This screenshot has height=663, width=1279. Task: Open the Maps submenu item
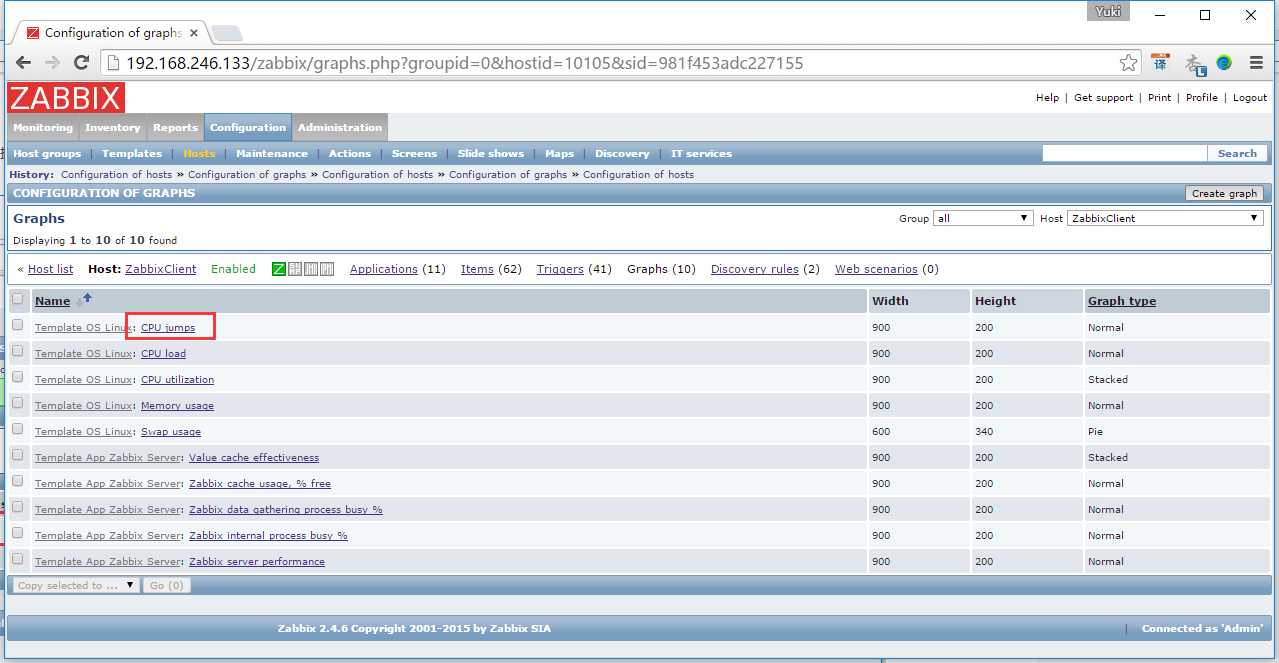(560, 154)
